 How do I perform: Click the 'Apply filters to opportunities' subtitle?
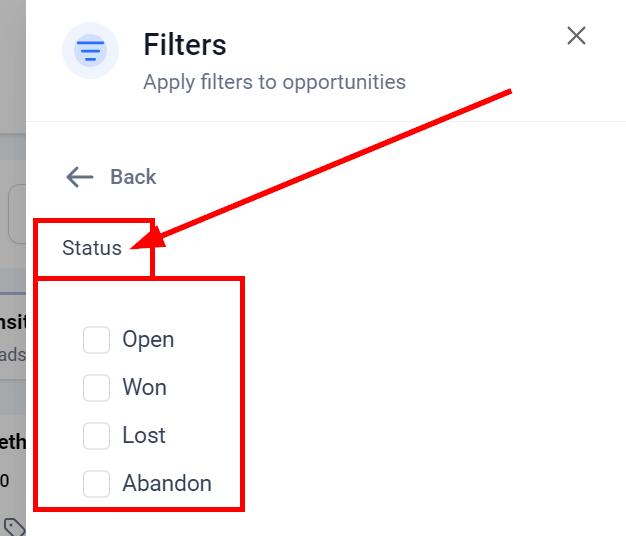[274, 82]
